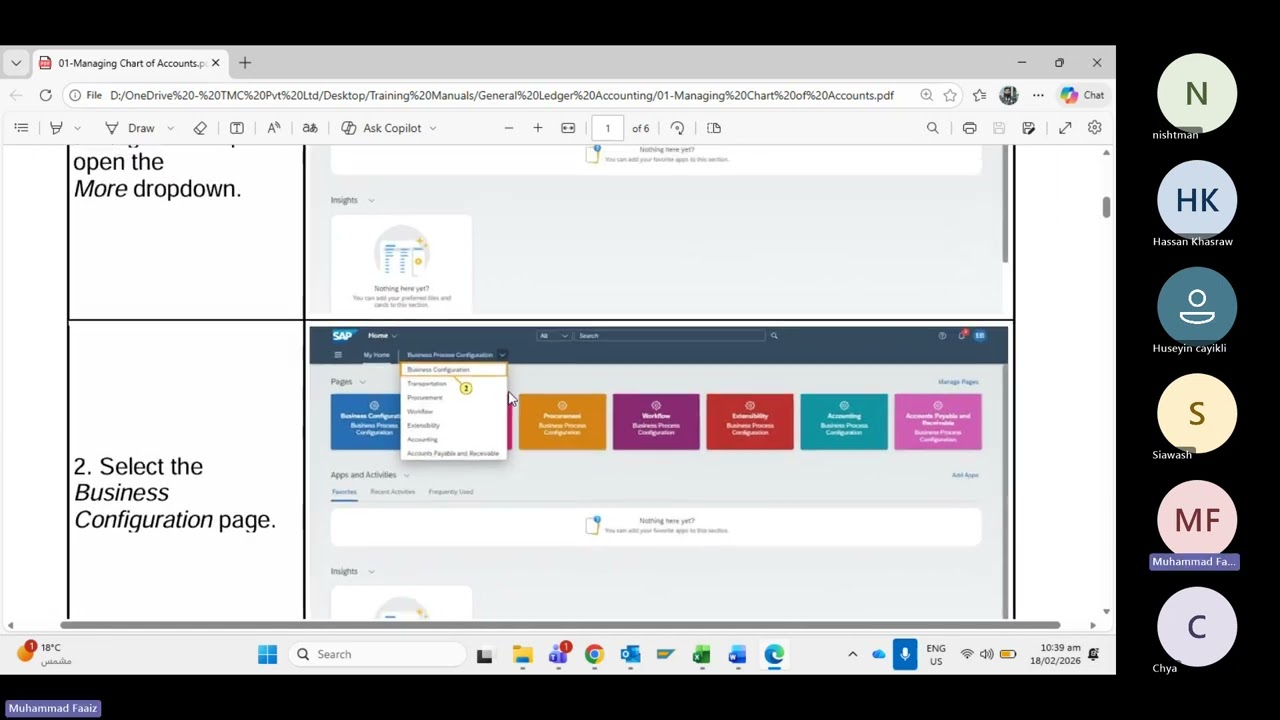Open the Translate tool icon
1280x720 pixels.
pyautogui.click(x=310, y=128)
